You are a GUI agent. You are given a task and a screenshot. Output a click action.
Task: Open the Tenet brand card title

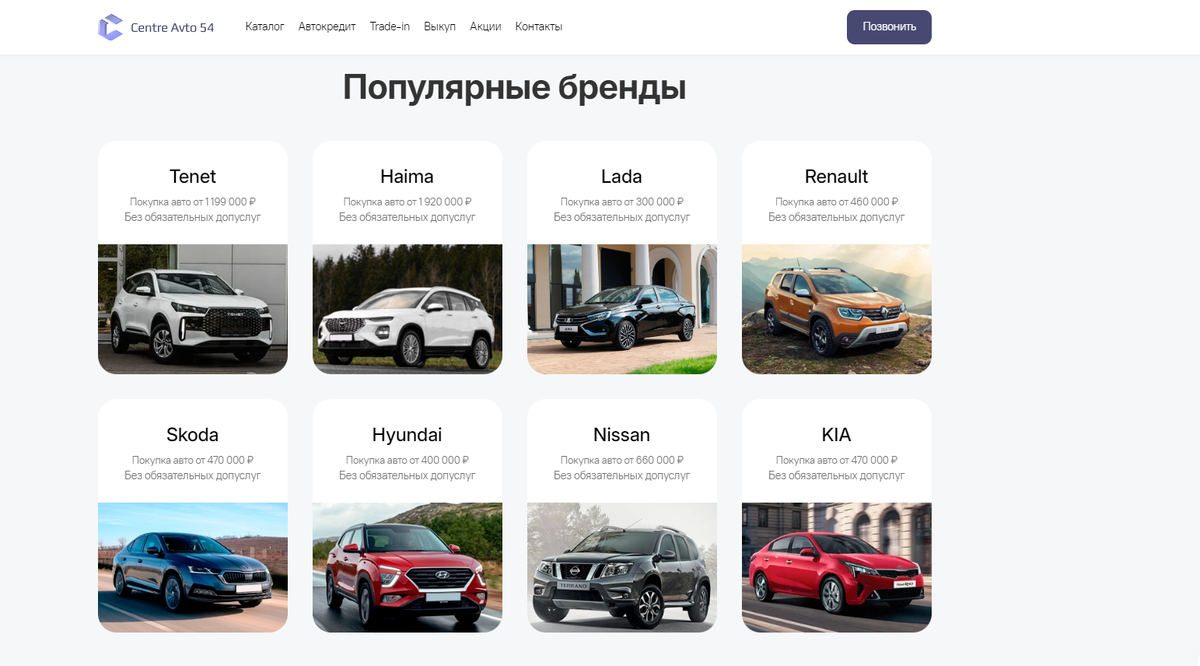point(193,177)
